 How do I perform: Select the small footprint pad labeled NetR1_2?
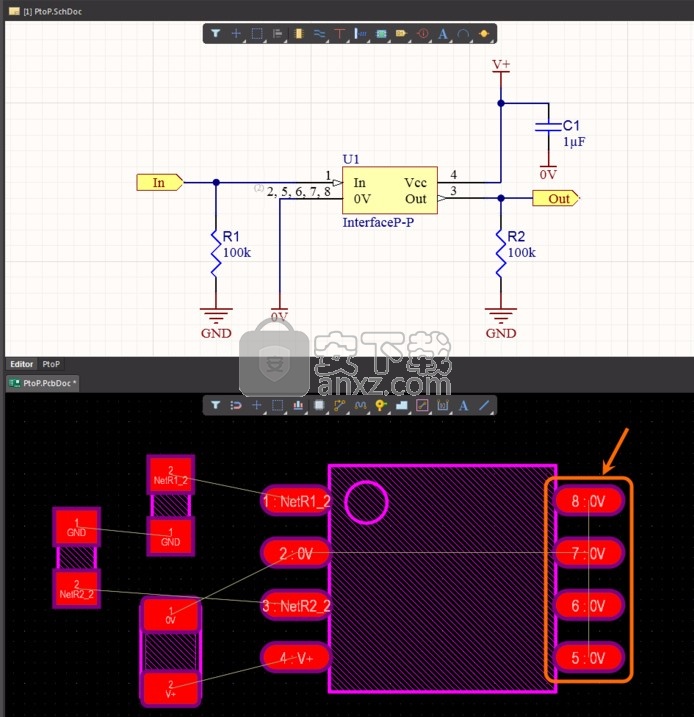tap(171, 475)
